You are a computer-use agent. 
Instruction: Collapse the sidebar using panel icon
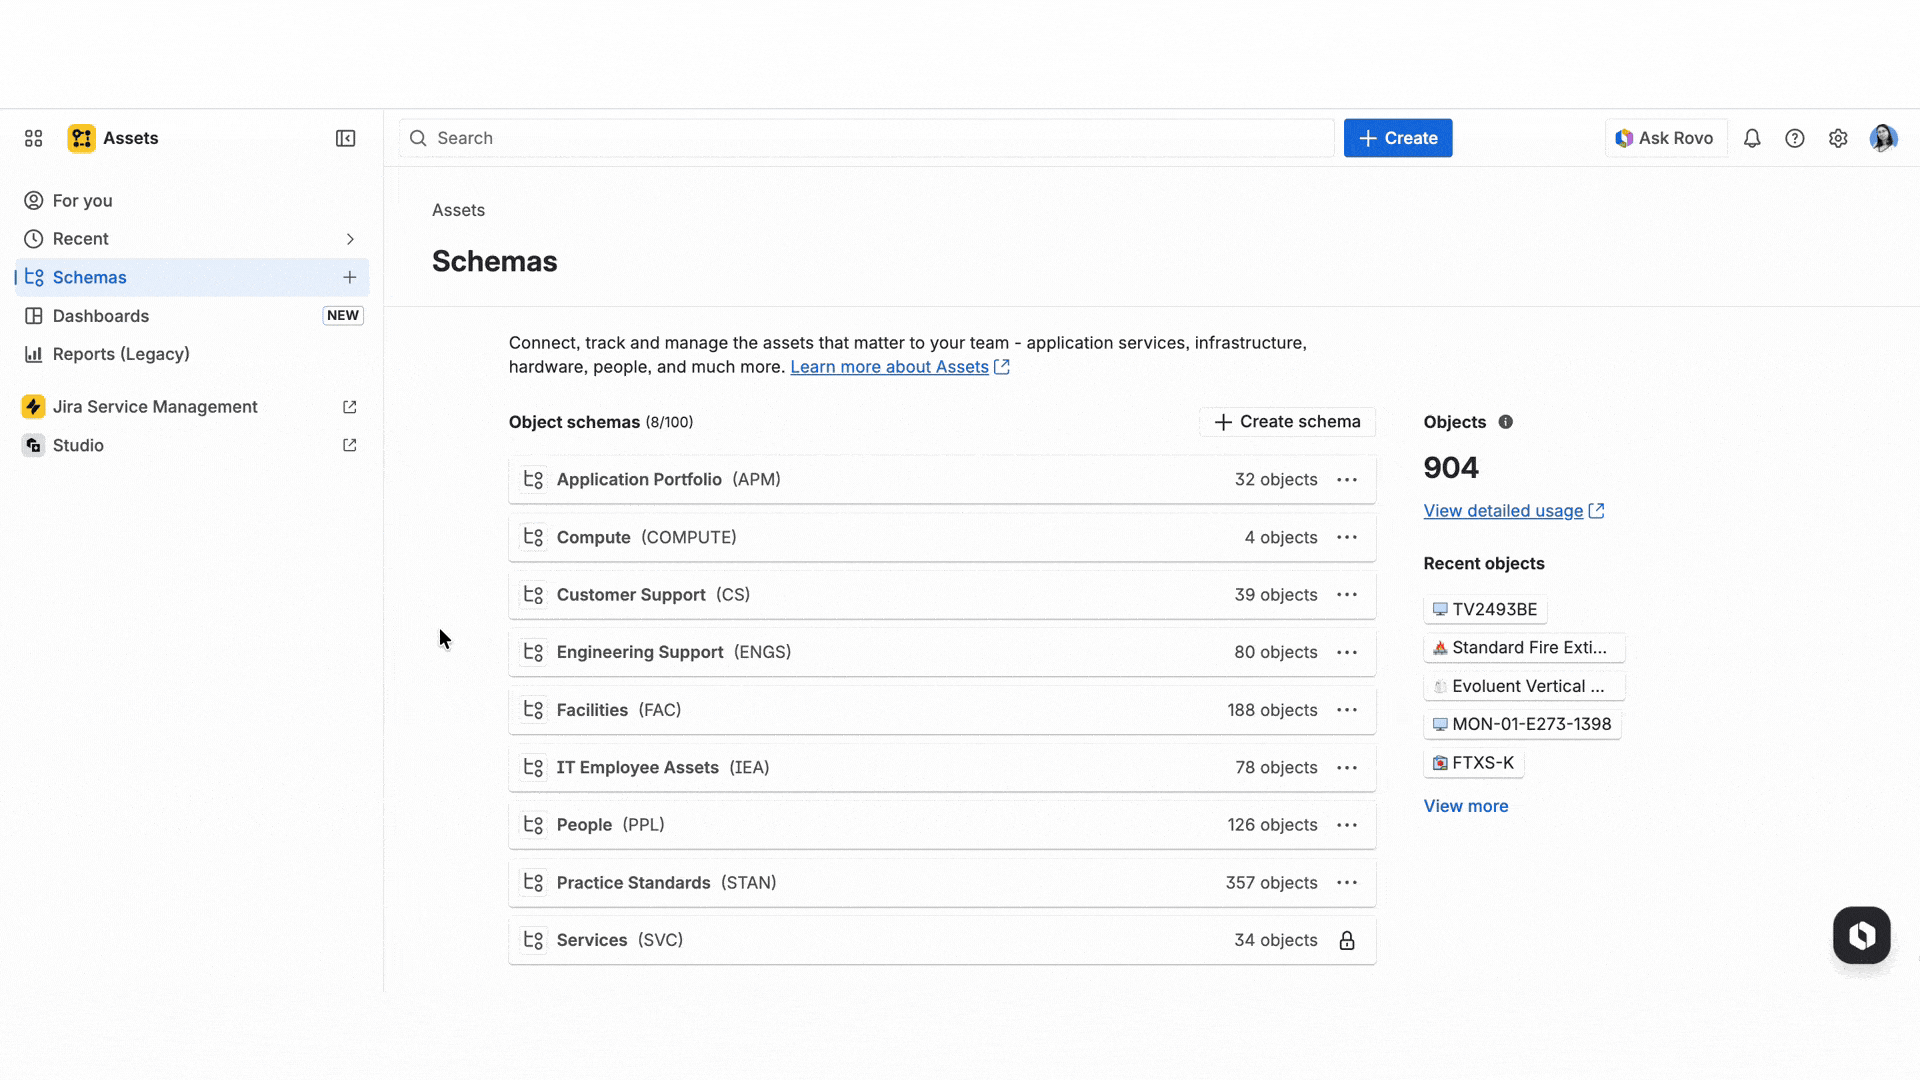345,138
